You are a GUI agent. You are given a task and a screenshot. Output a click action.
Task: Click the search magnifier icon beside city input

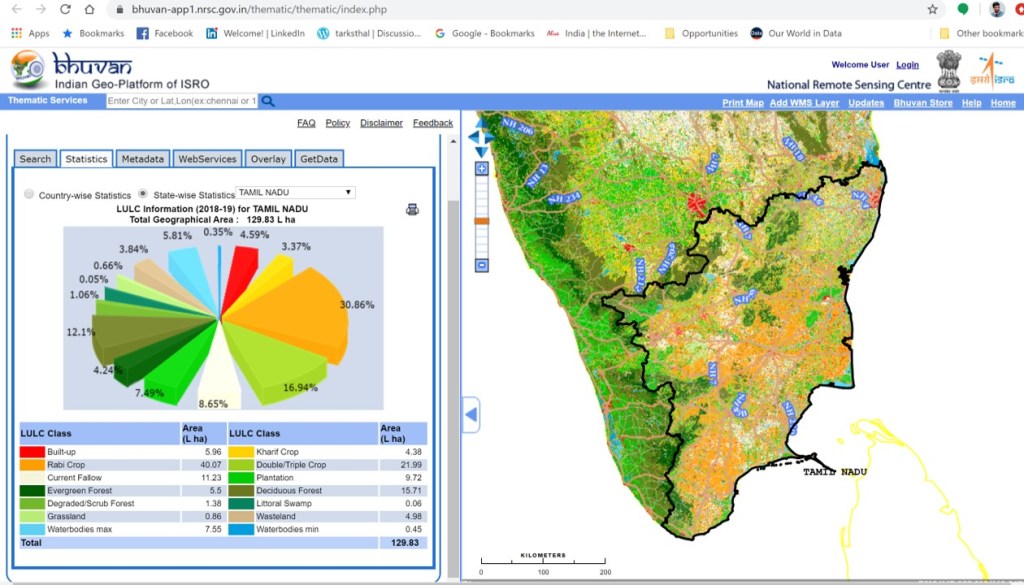[267, 101]
